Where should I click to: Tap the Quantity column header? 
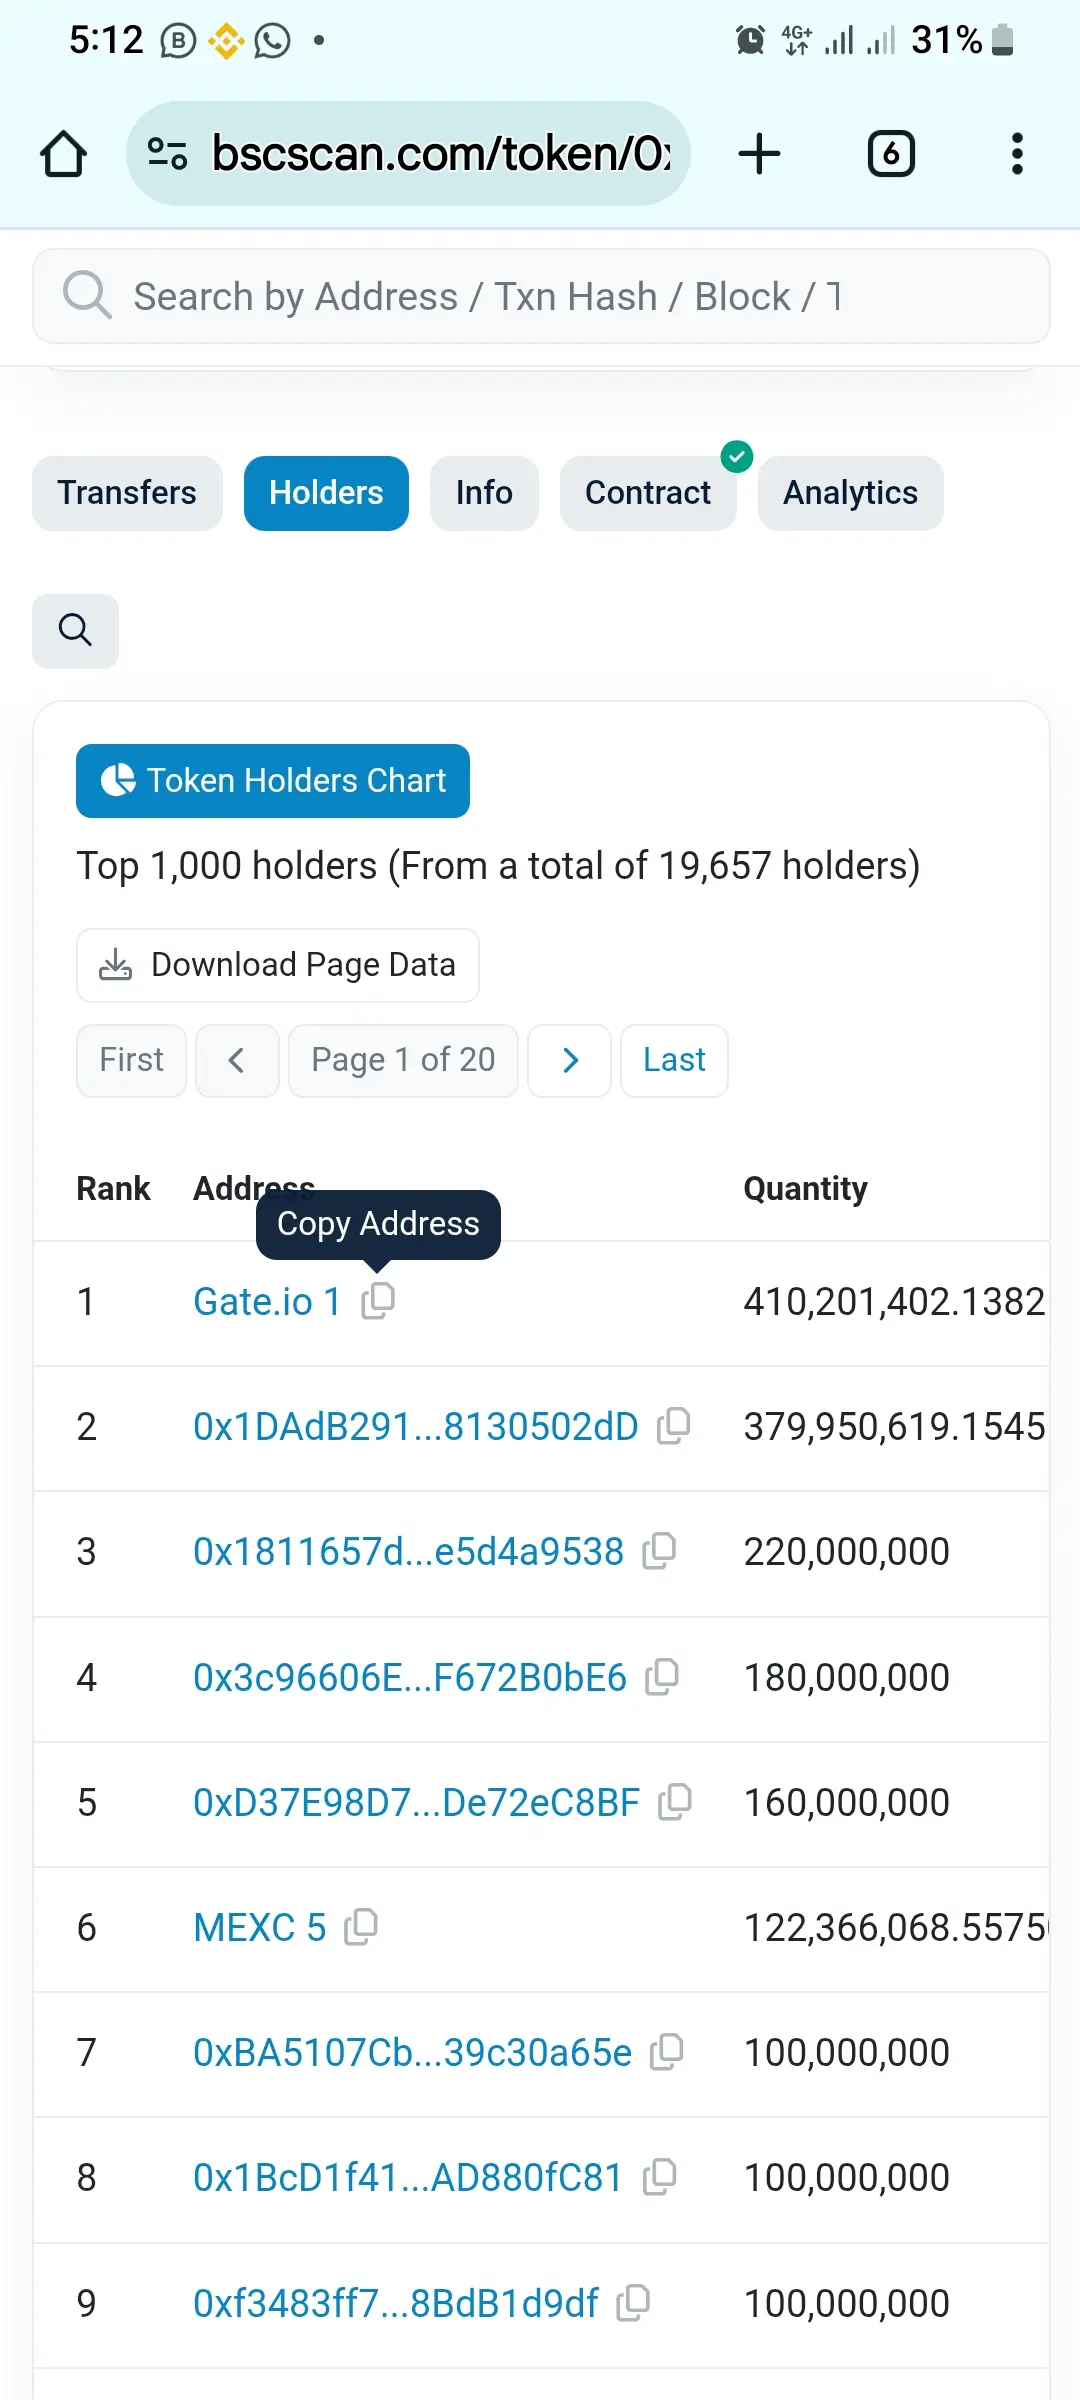pyautogui.click(x=805, y=1189)
